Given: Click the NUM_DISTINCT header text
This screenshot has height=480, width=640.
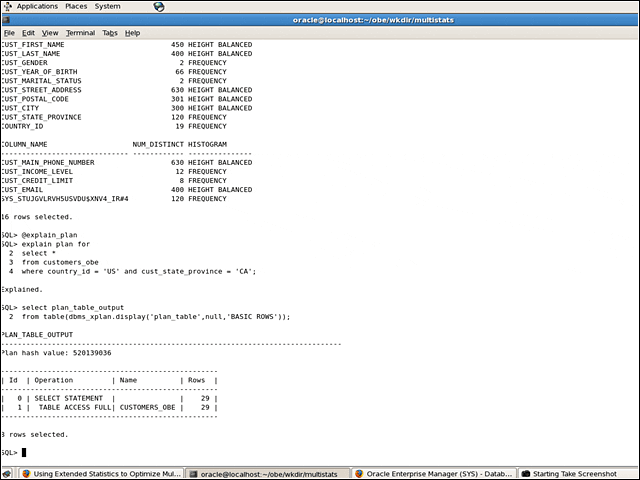Looking at the screenshot, I should point(158,144).
